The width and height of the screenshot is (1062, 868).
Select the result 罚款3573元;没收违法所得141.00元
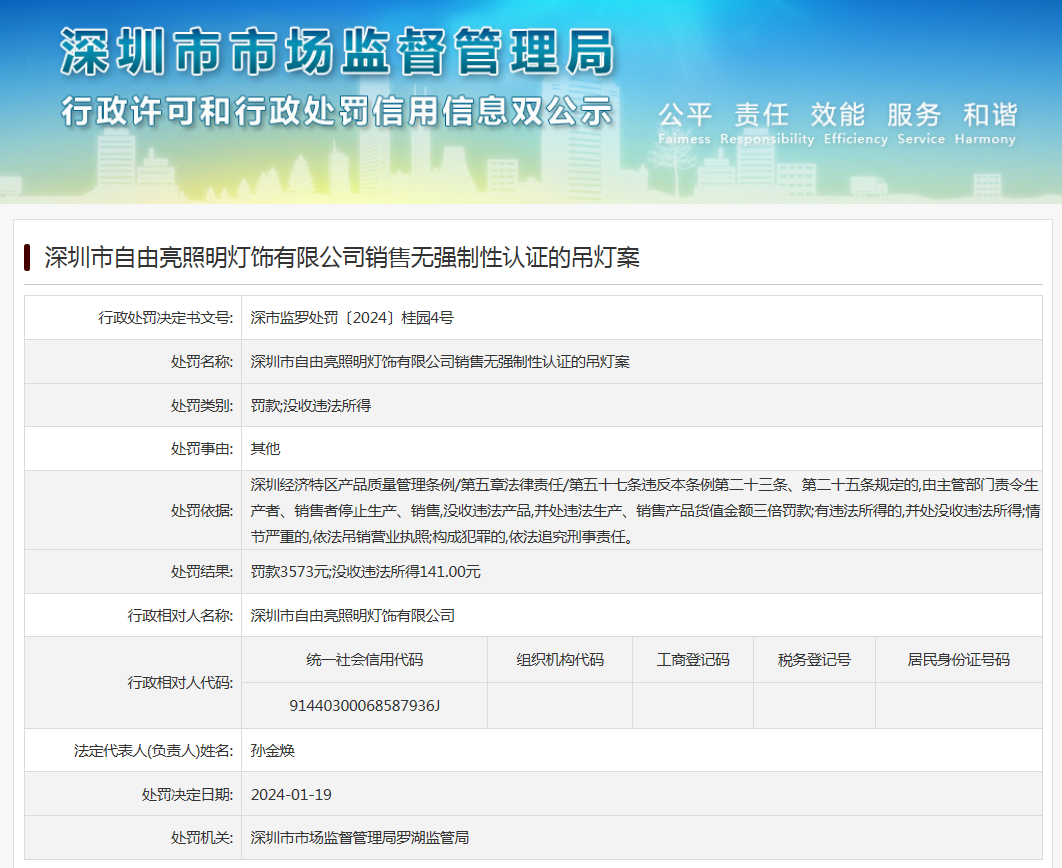click(x=366, y=571)
